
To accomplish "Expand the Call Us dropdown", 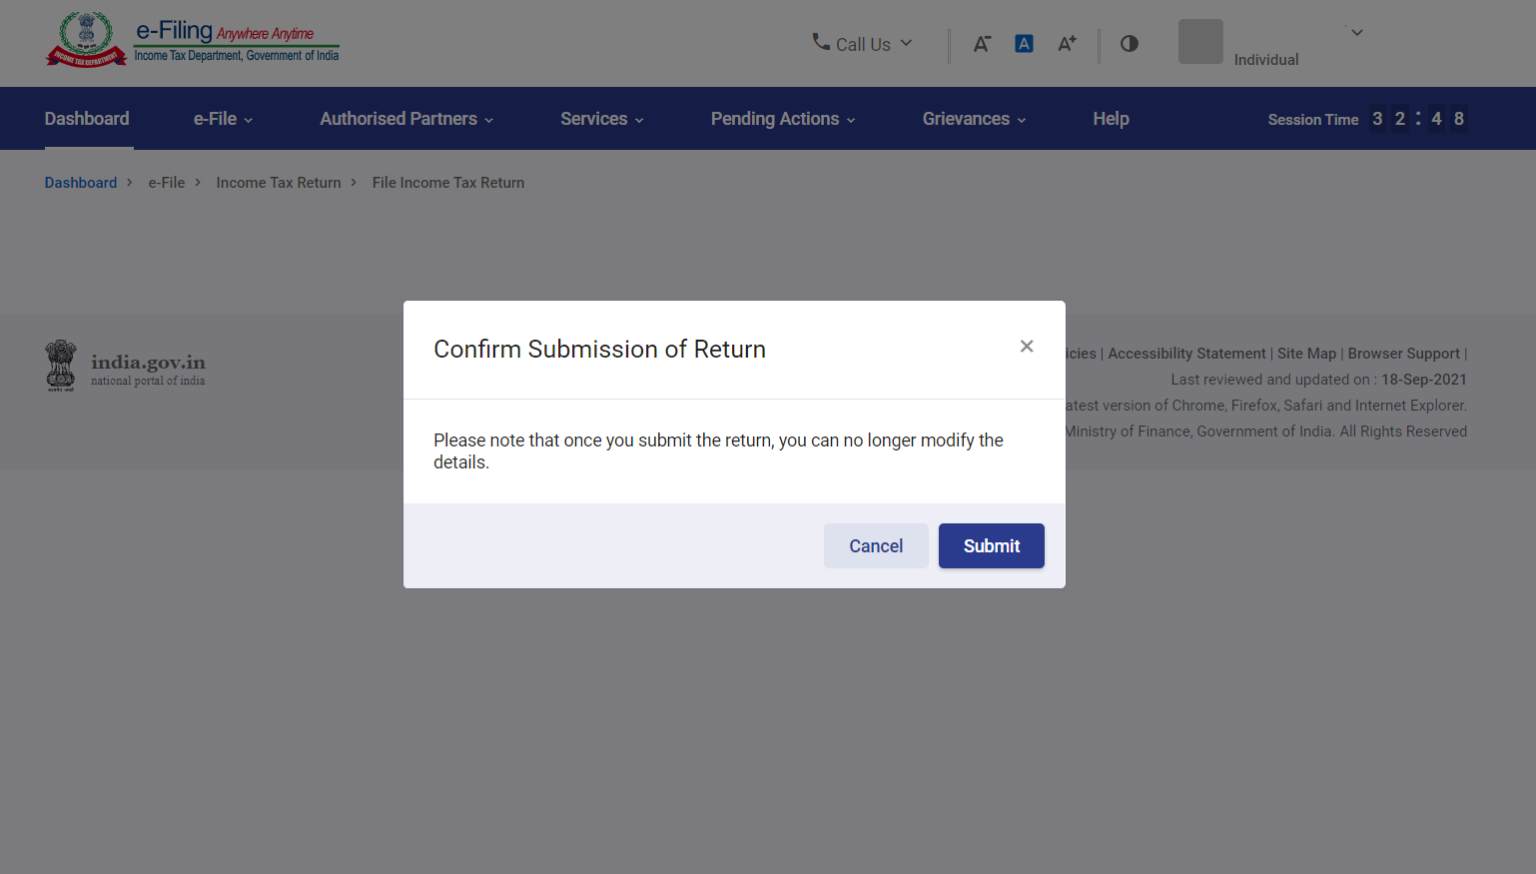I will [x=906, y=43].
